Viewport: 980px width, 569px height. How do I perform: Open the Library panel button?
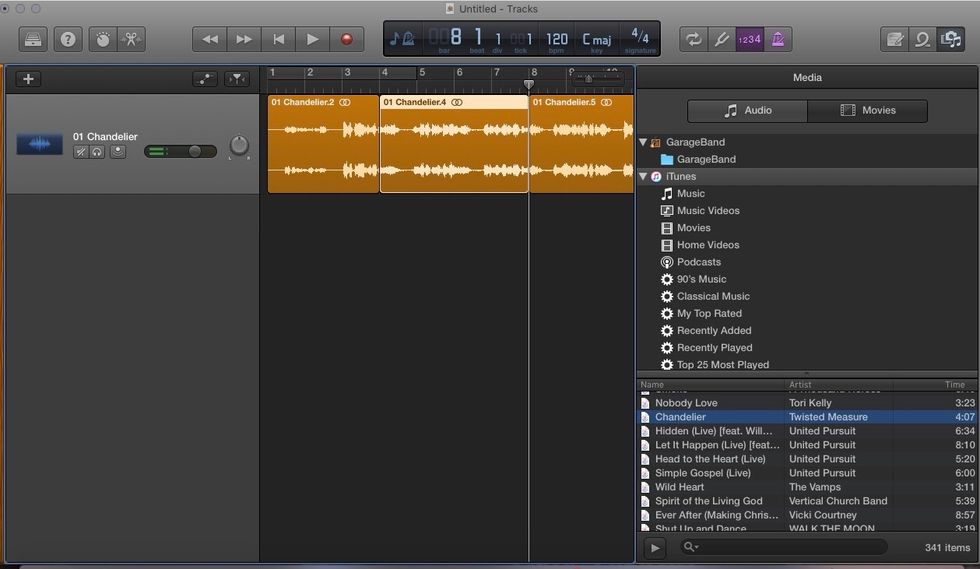pos(32,39)
